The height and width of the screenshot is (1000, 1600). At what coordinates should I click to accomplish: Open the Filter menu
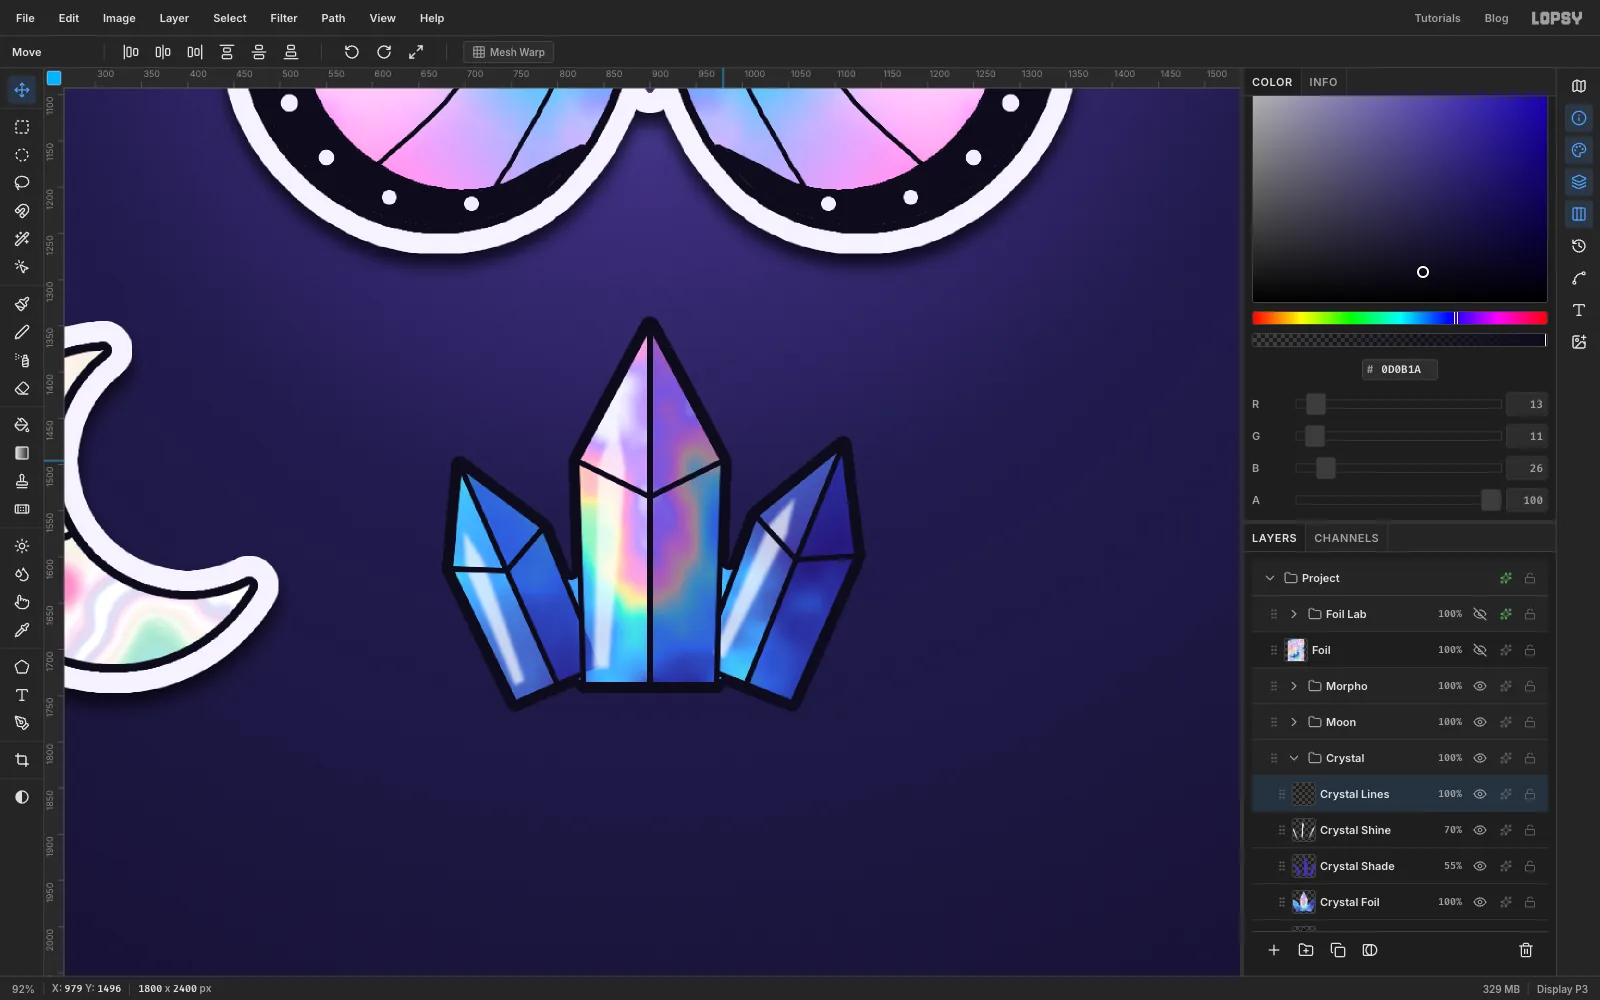(x=284, y=18)
